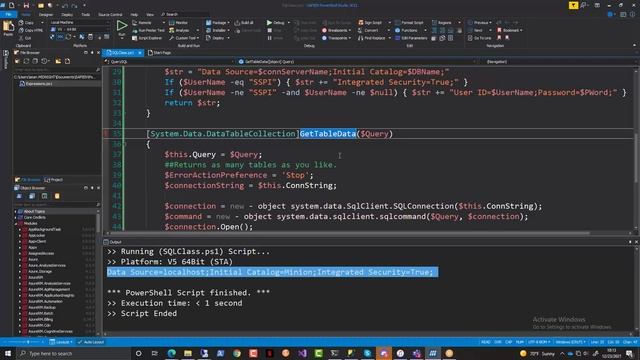Open the Script Explorer tool
This screenshot has height=360, width=640.
pos(147,38)
